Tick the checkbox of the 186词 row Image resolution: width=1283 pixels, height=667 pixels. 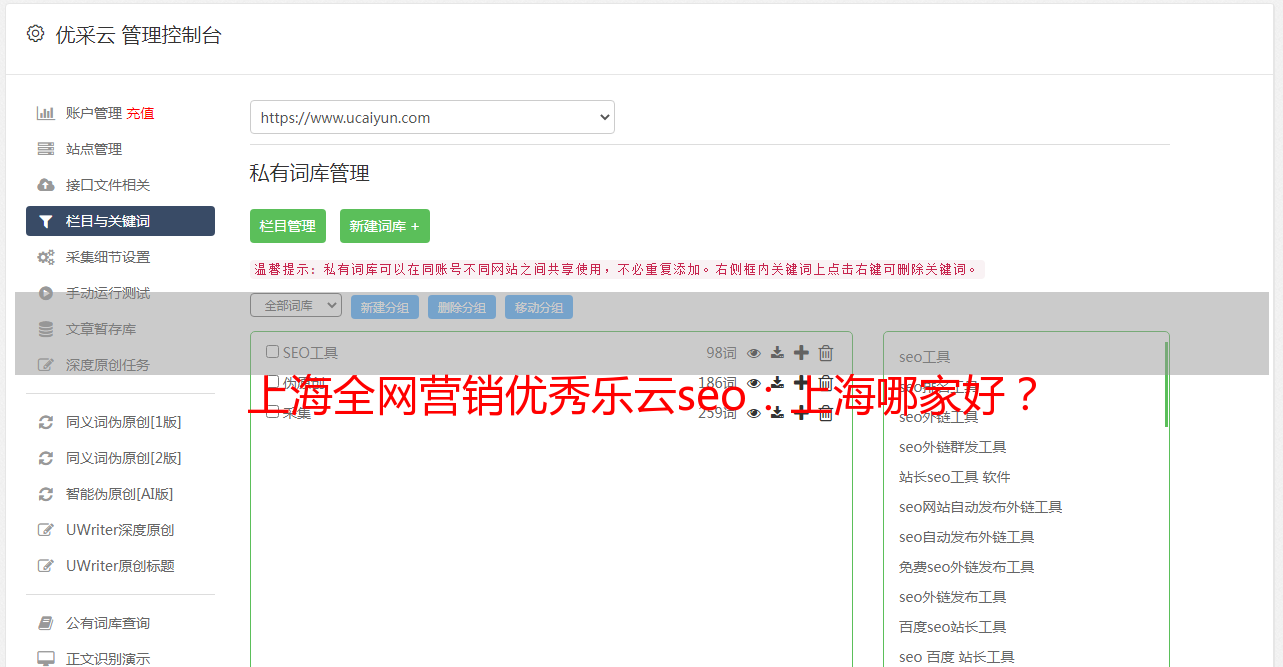pyautogui.click(x=272, y=382)
